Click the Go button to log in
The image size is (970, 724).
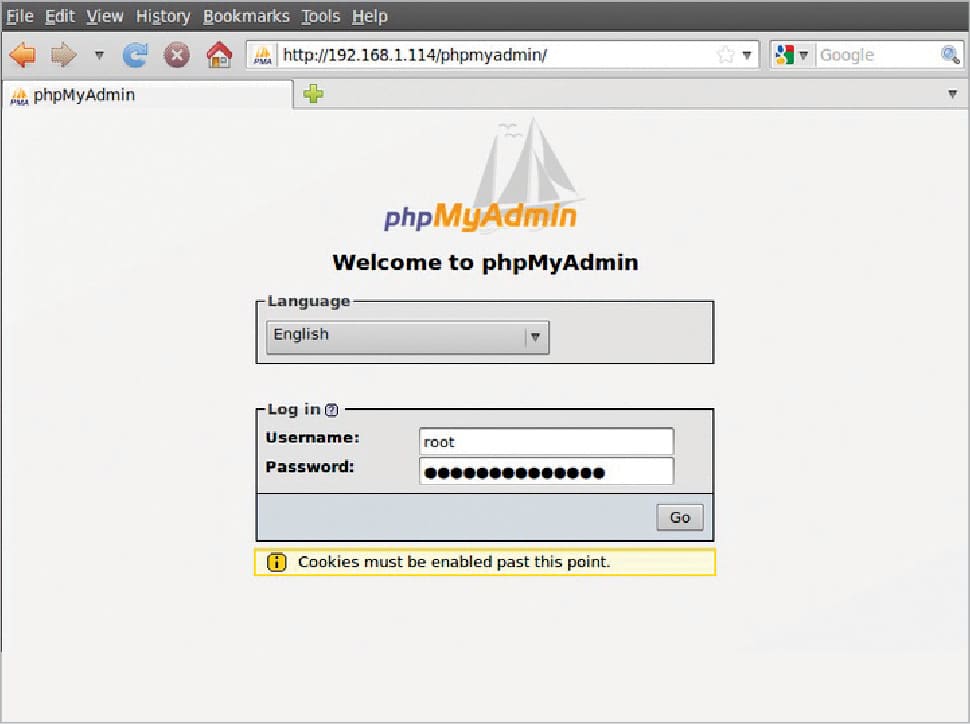point(680,517)
